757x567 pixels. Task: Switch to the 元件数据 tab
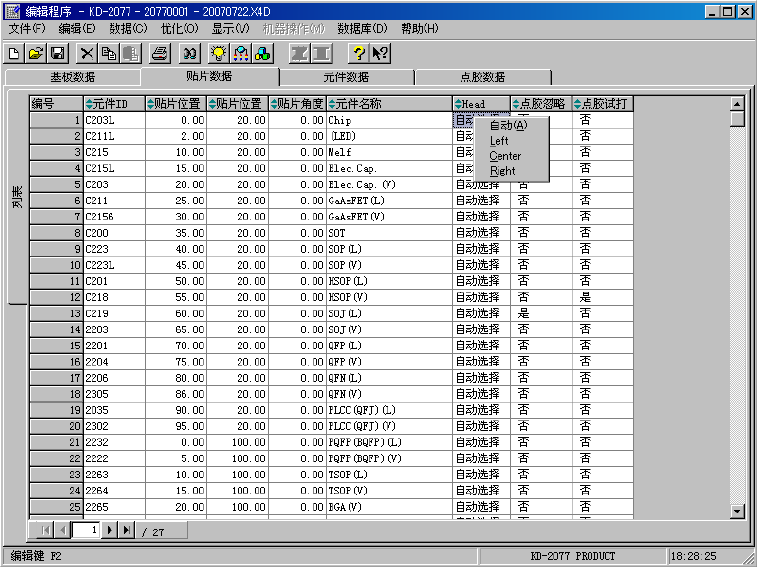click(x=346, y=77)
